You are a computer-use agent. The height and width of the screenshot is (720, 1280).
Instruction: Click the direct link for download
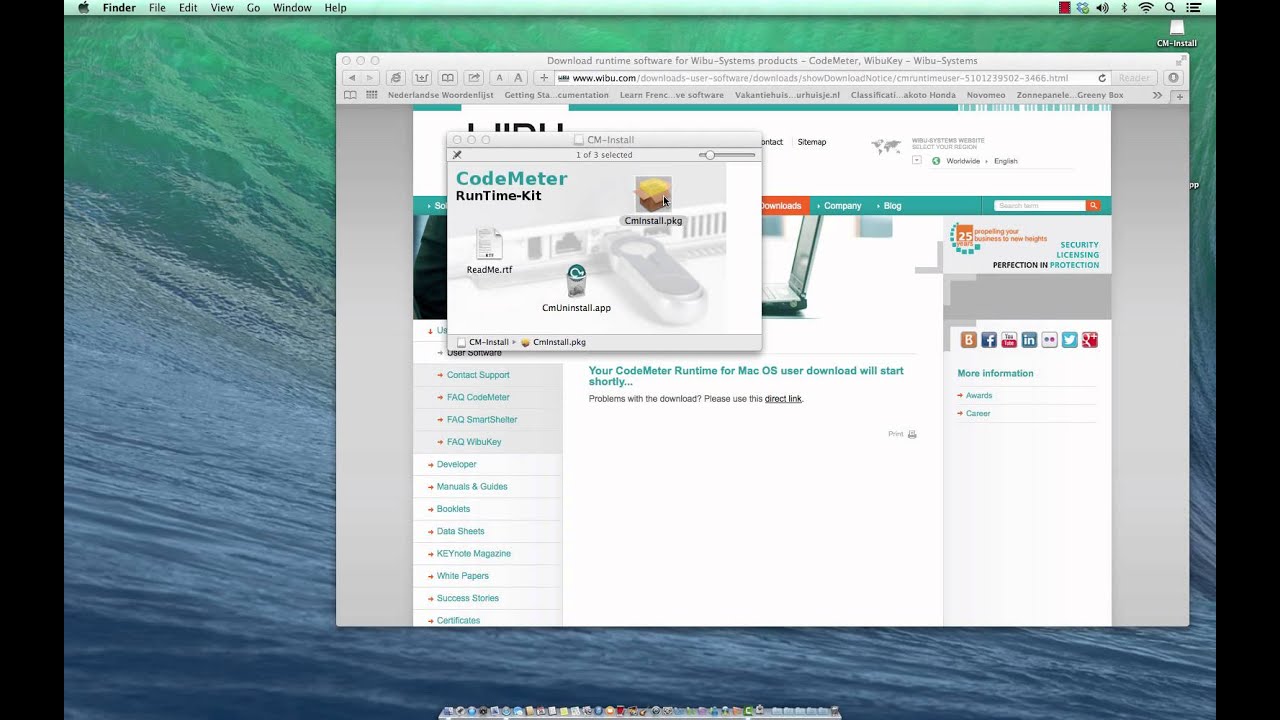click(x=783, y=399)
